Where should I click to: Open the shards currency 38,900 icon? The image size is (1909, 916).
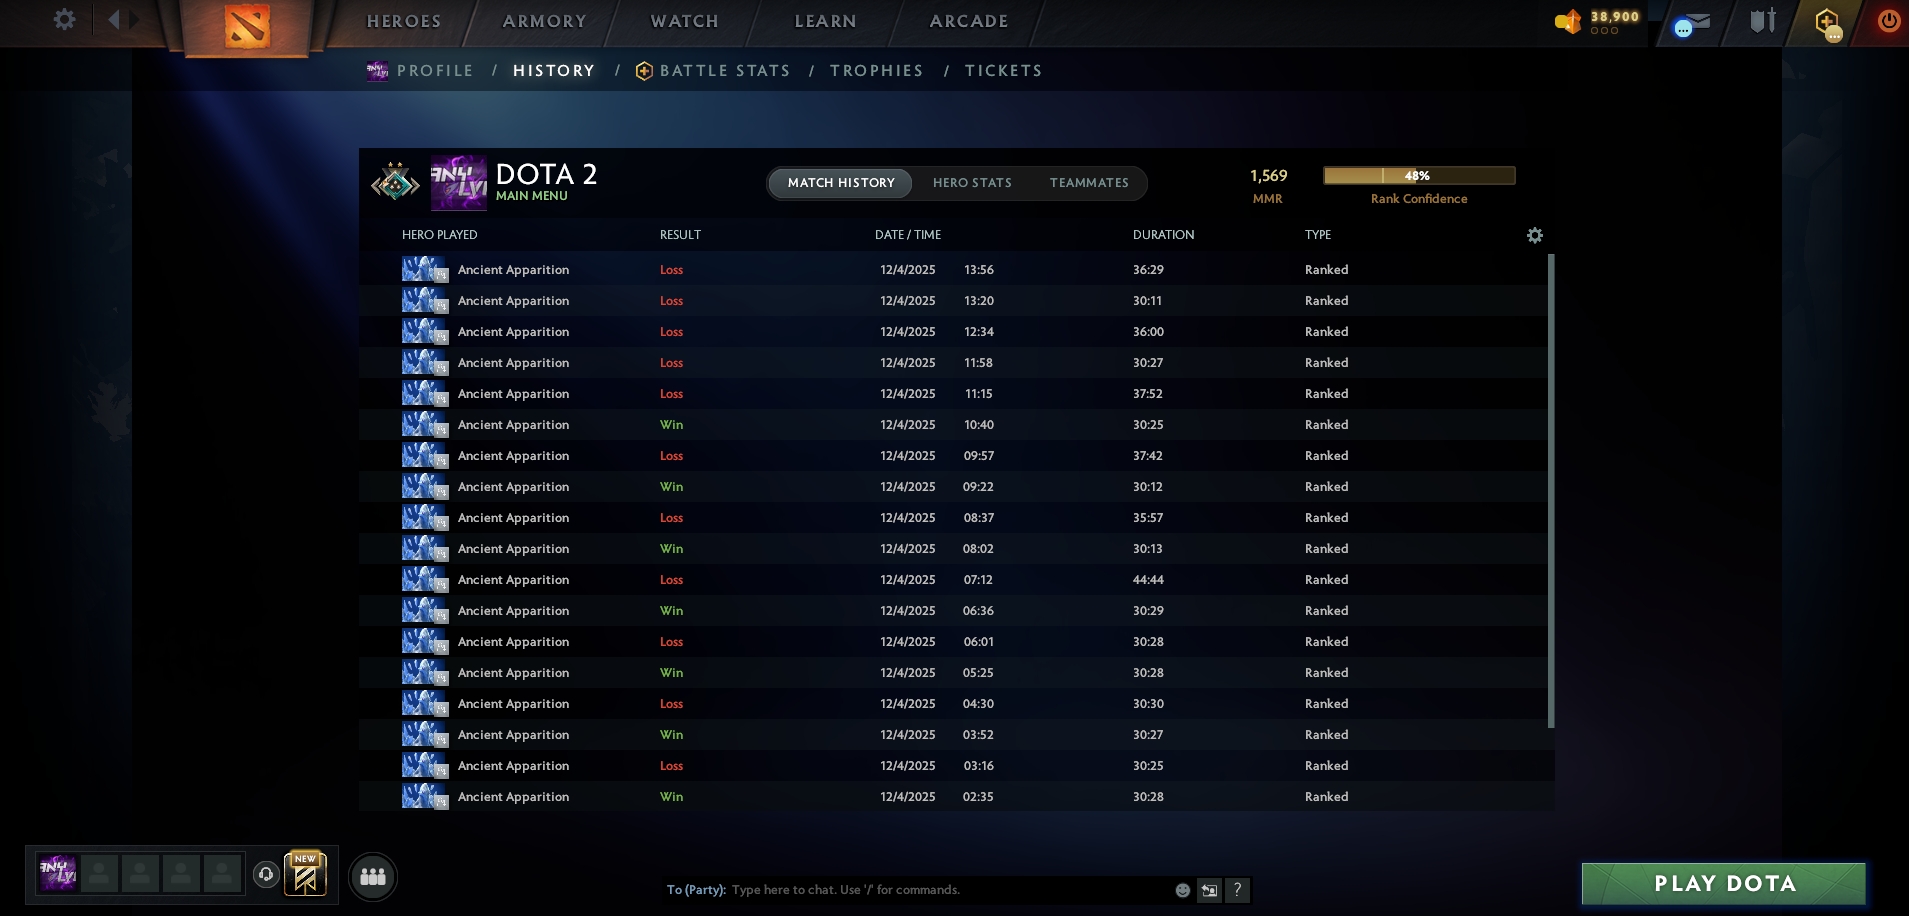(1567, 21)
